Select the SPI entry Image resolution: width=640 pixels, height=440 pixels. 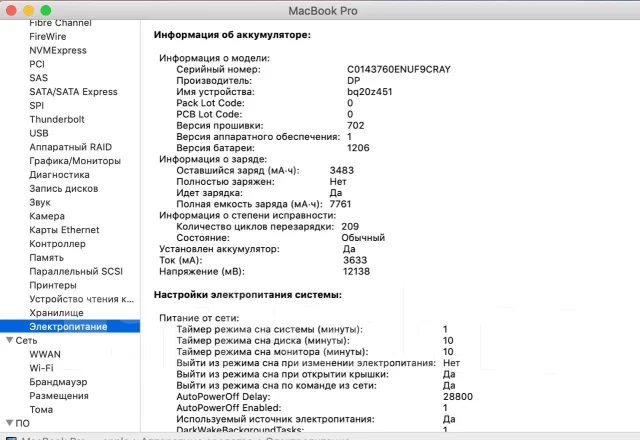36,106
